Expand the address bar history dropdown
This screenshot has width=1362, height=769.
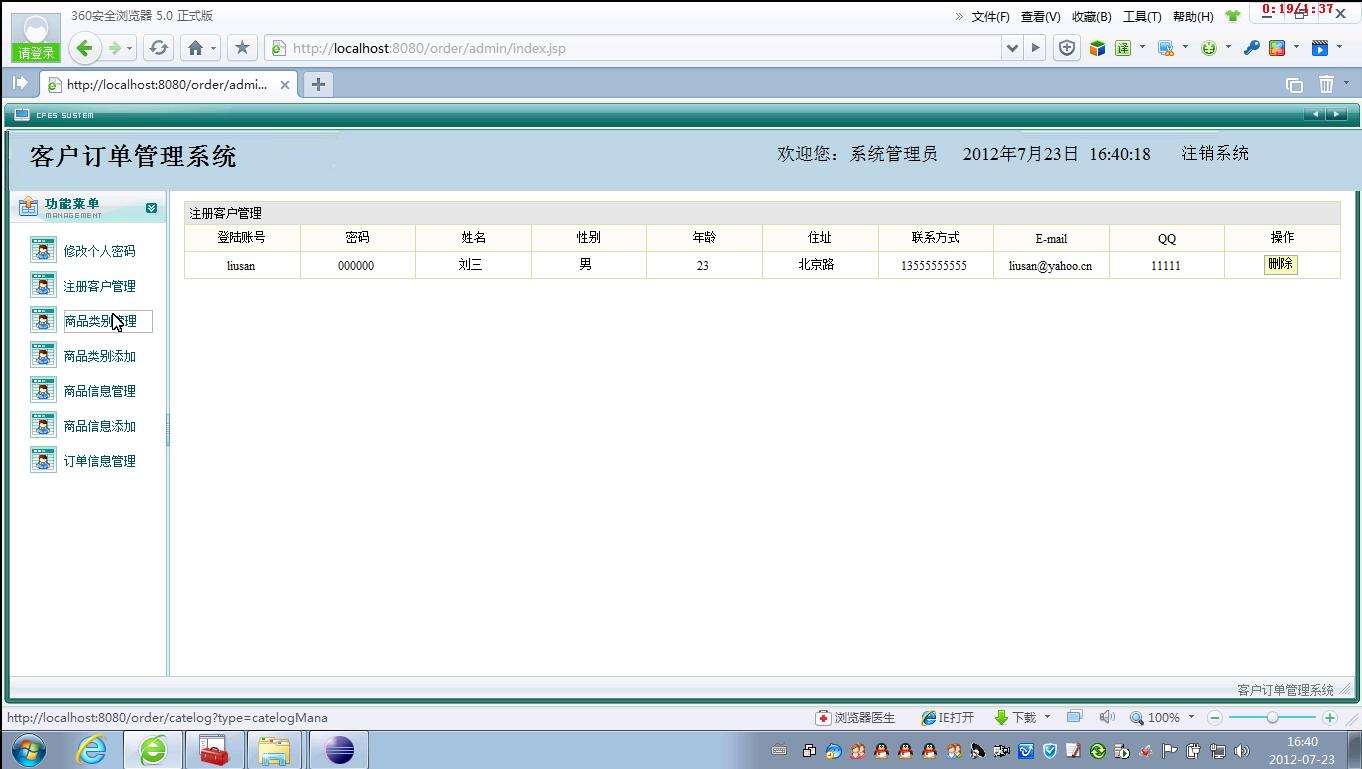[1012, 48]
